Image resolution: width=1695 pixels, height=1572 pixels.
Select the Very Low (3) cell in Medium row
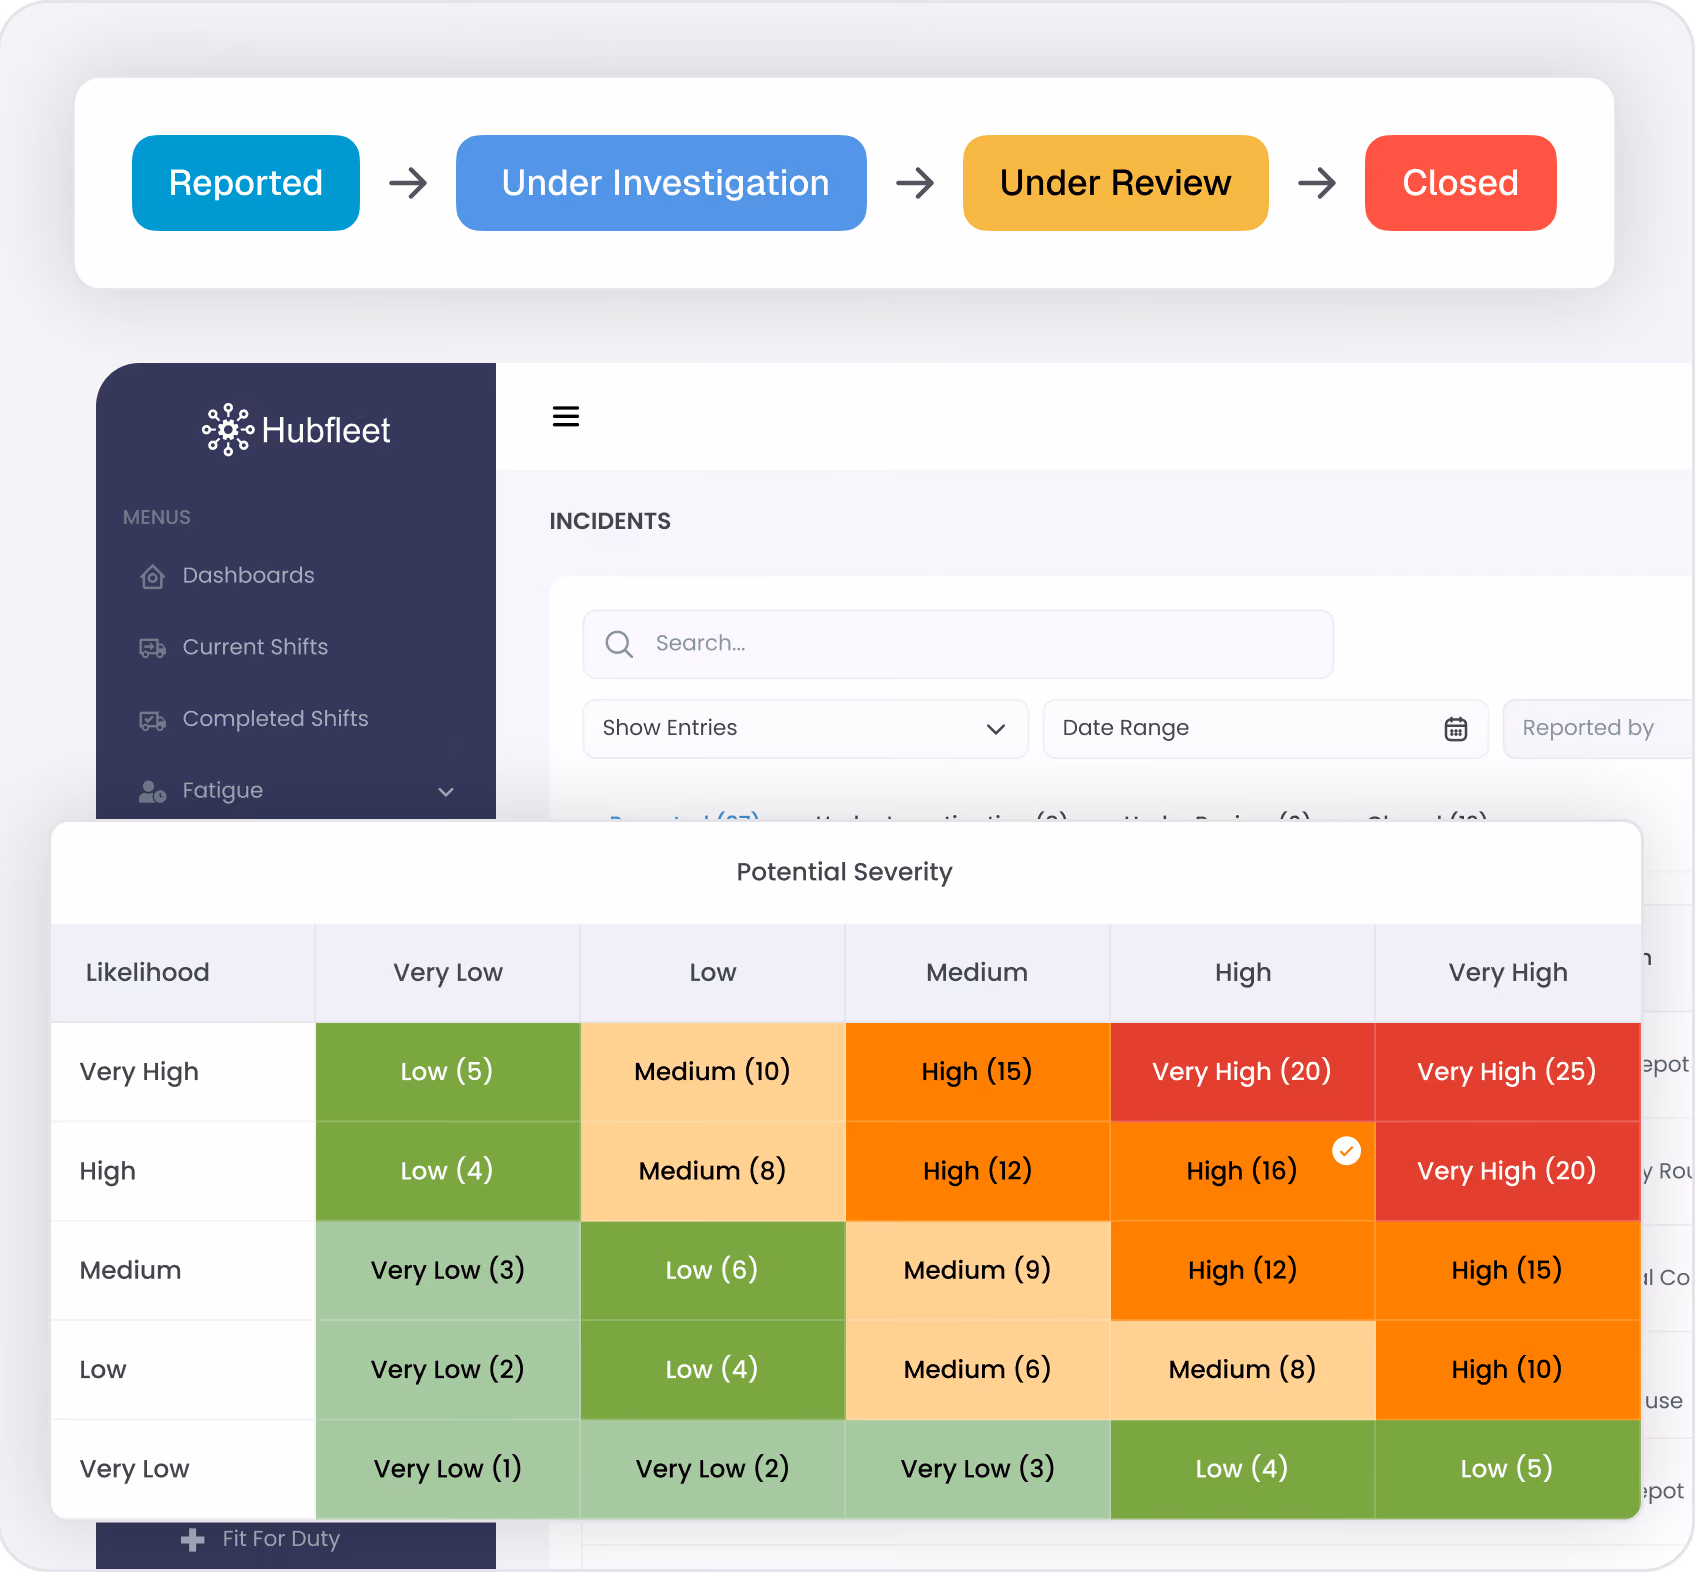448,1270
